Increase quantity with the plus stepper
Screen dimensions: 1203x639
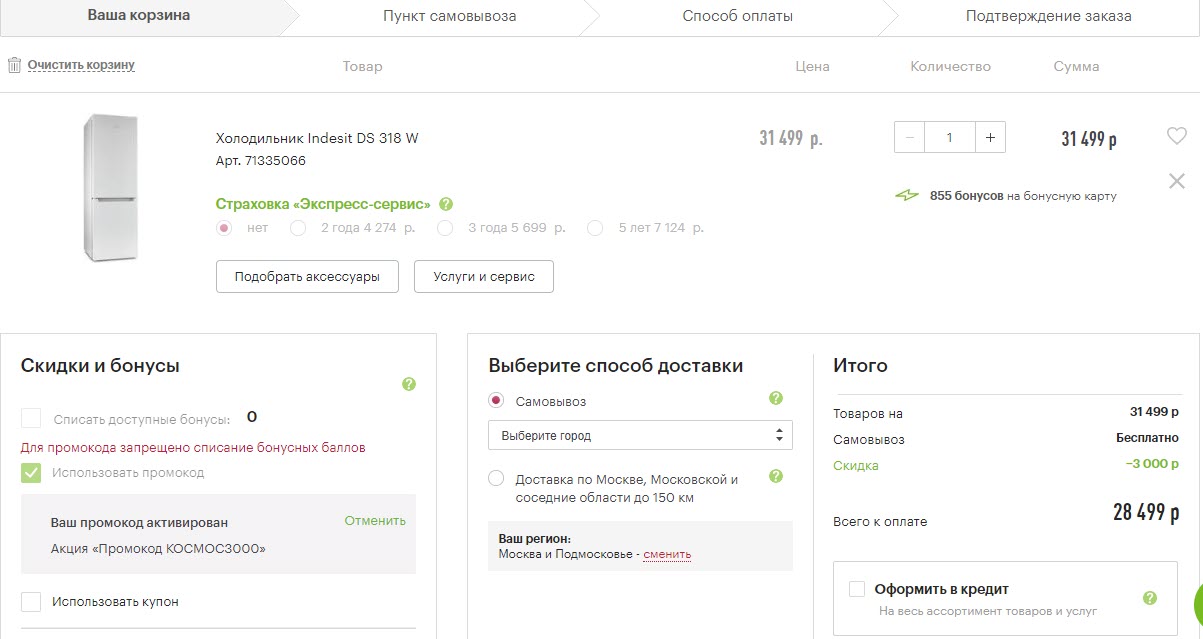pyautogui.click(x=989, y=137)
